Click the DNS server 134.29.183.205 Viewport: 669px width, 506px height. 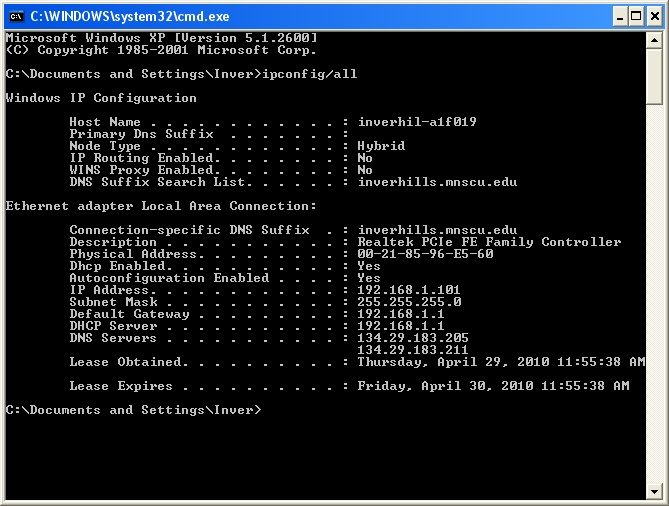click(413, 338)
